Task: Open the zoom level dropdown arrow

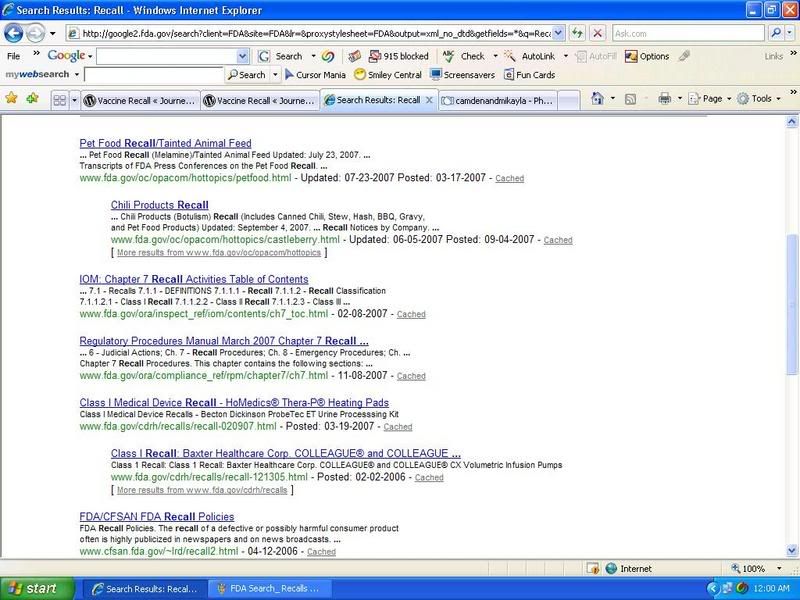Action: (x=779, y=568)
